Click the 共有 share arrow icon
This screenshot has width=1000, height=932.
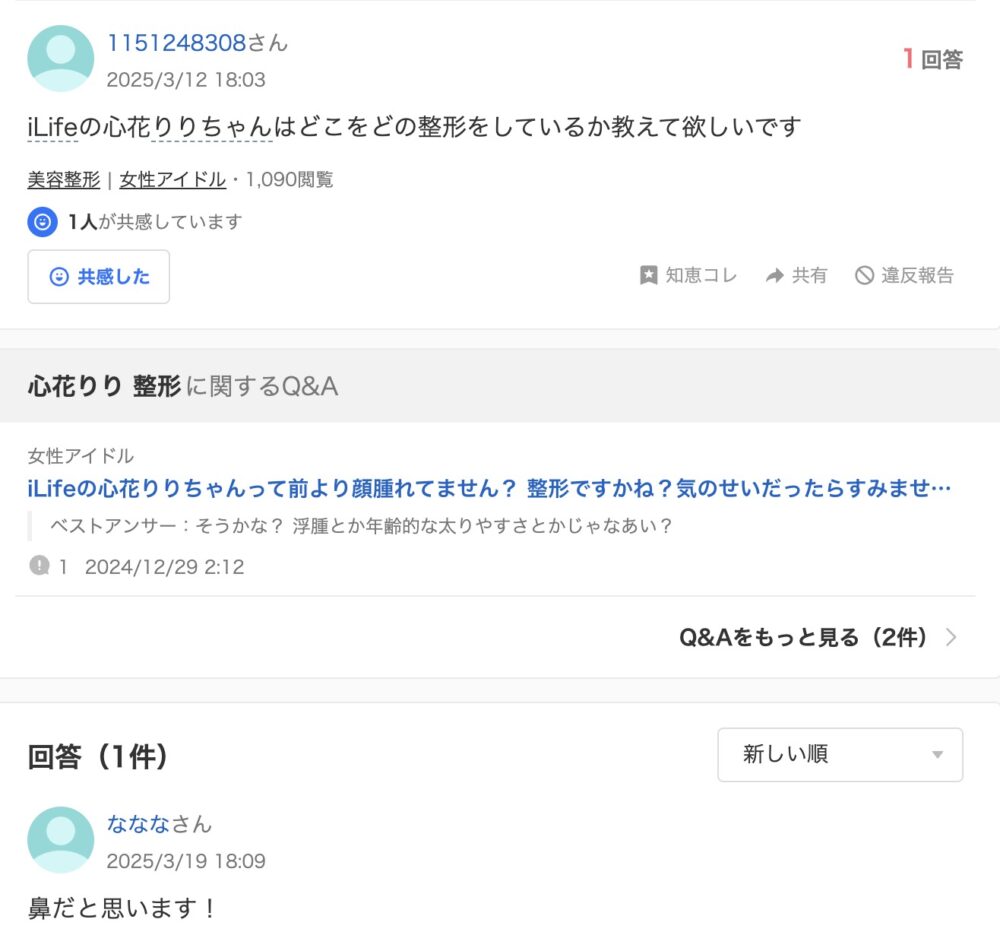click(774, 276)
